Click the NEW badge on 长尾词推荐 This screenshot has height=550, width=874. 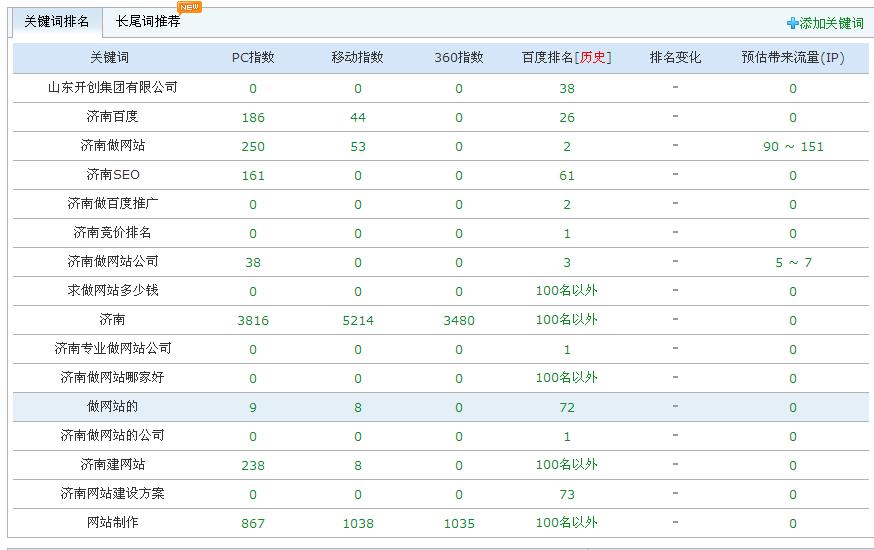point(189,7)
